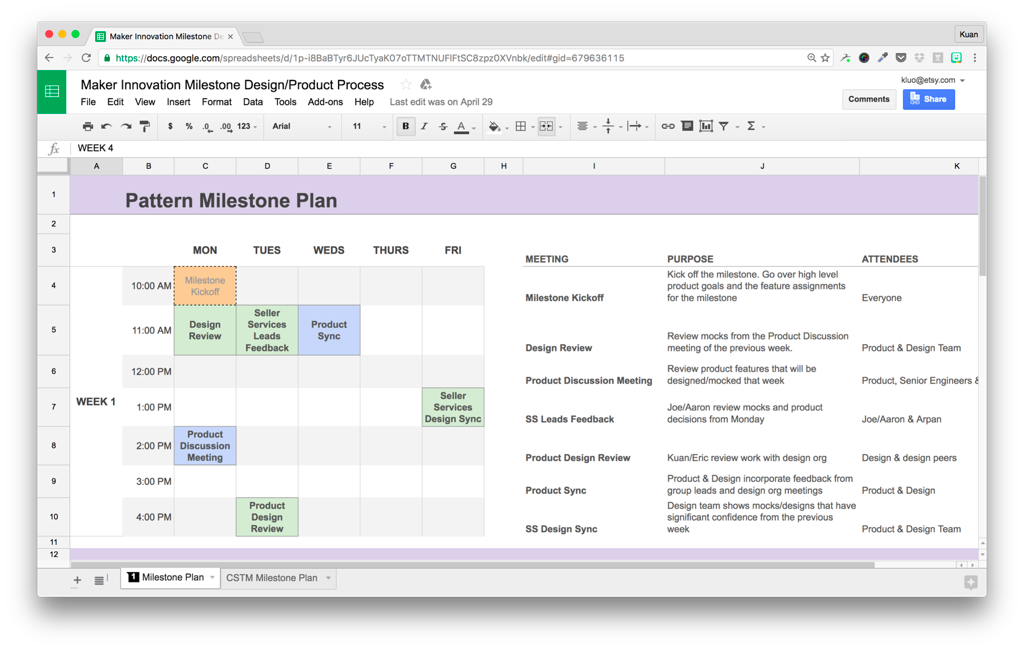Click the Comments button
Viewport: 1024px width, 650px height.
click(x=869, y=99)
